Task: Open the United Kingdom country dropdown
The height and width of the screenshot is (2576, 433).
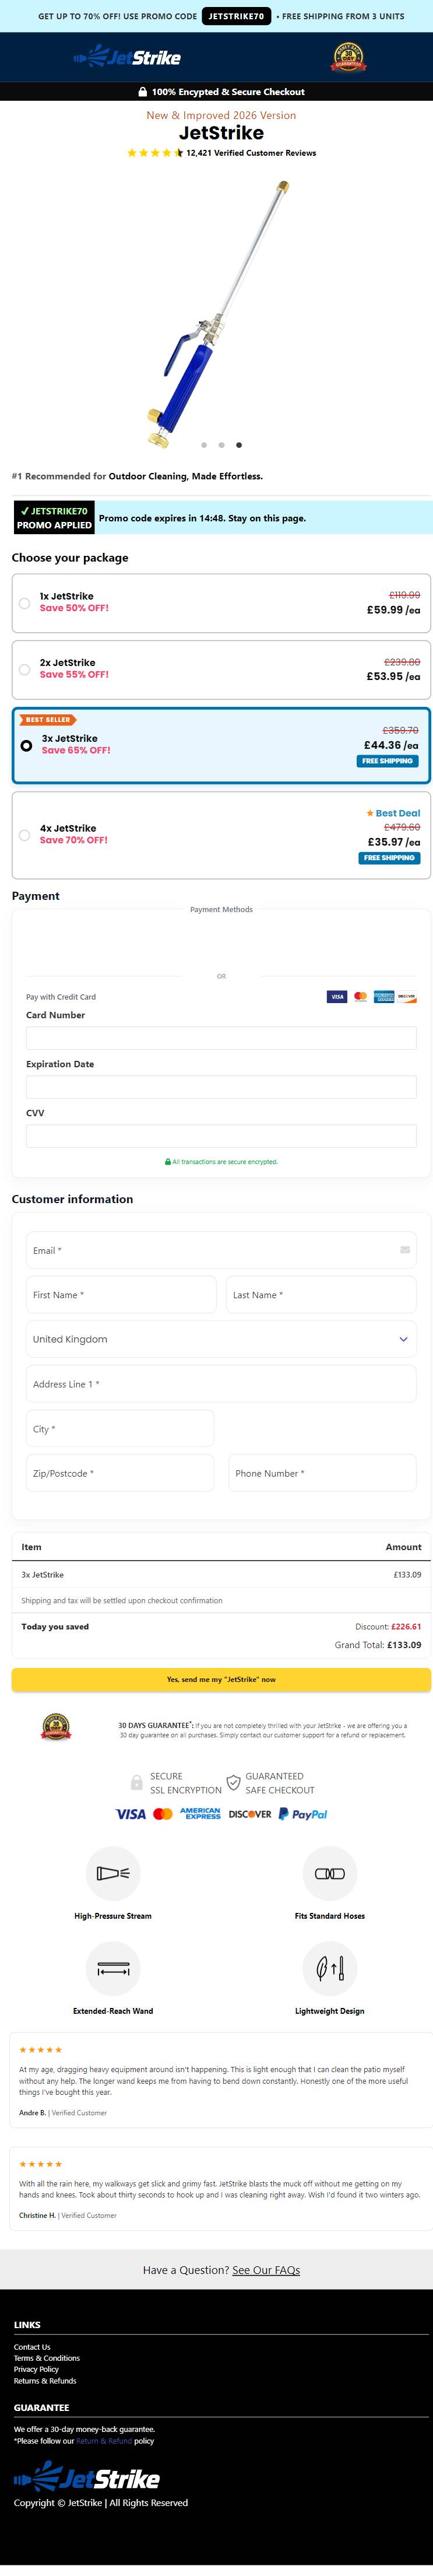Action: tap(221, 1339)
